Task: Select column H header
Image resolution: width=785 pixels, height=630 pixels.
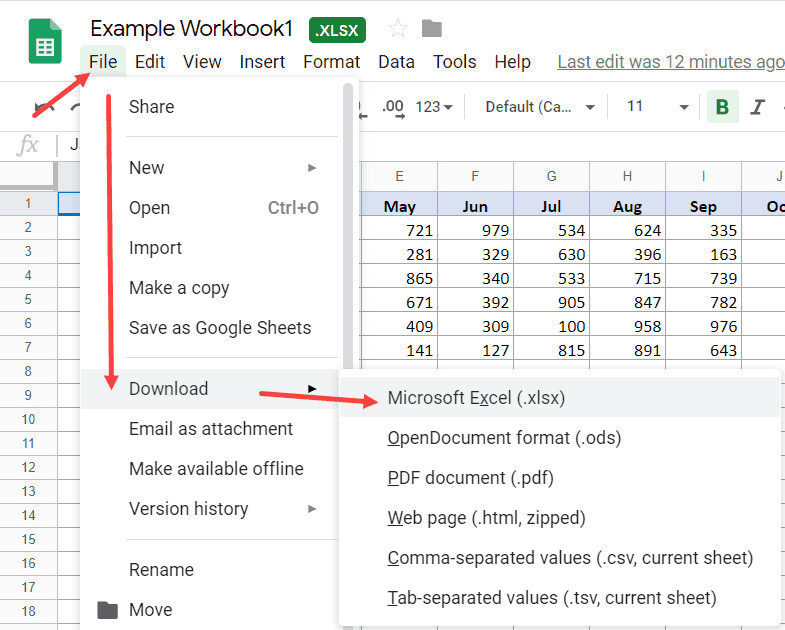Action: (627, 176)
